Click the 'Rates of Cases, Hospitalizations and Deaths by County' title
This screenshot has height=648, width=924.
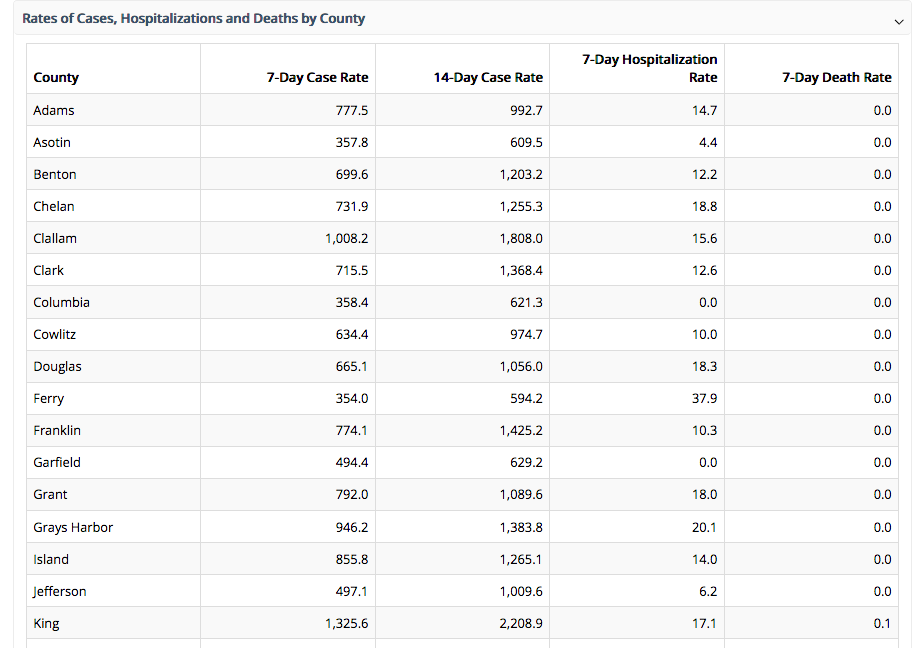[x=193, y=18]
